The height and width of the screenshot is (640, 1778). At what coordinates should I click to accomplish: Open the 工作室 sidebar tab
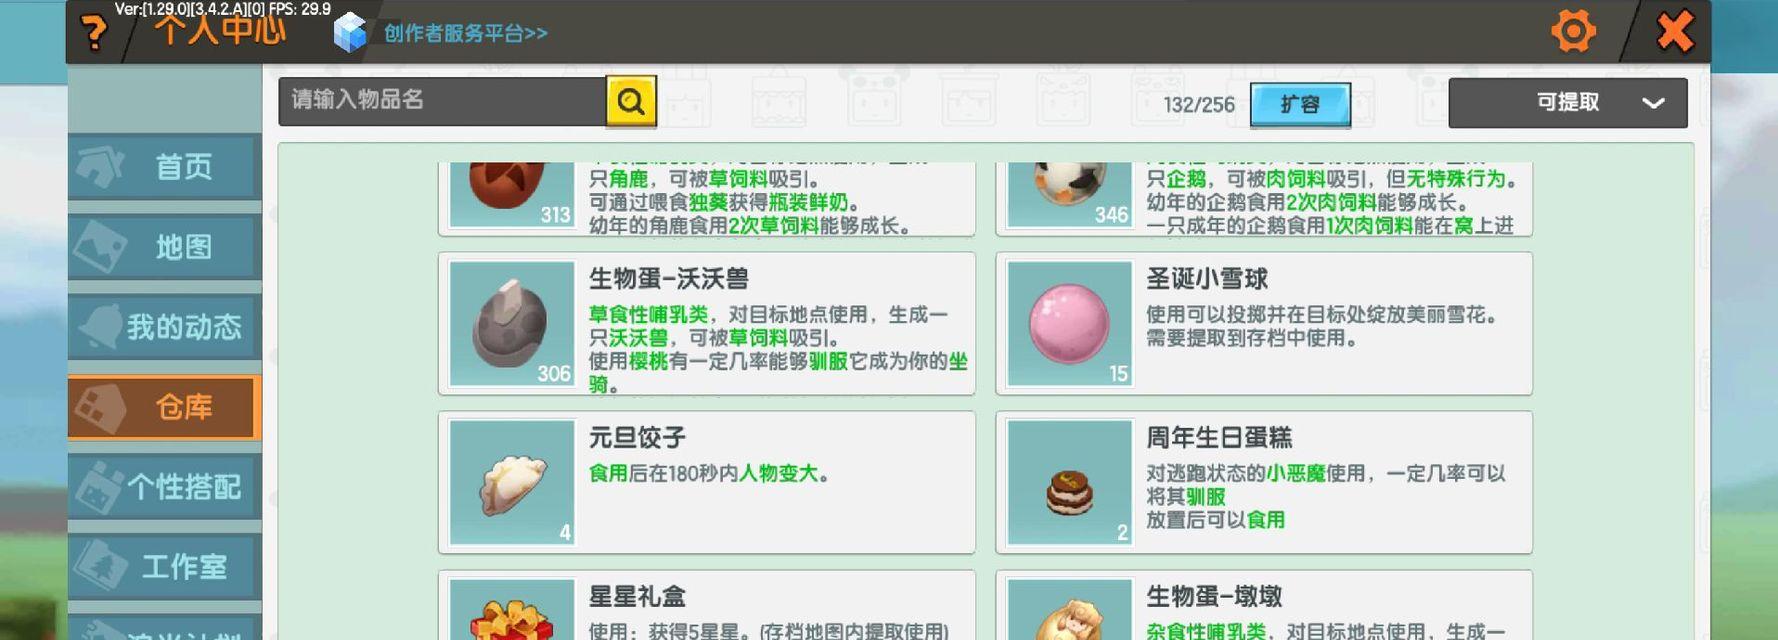165,566
